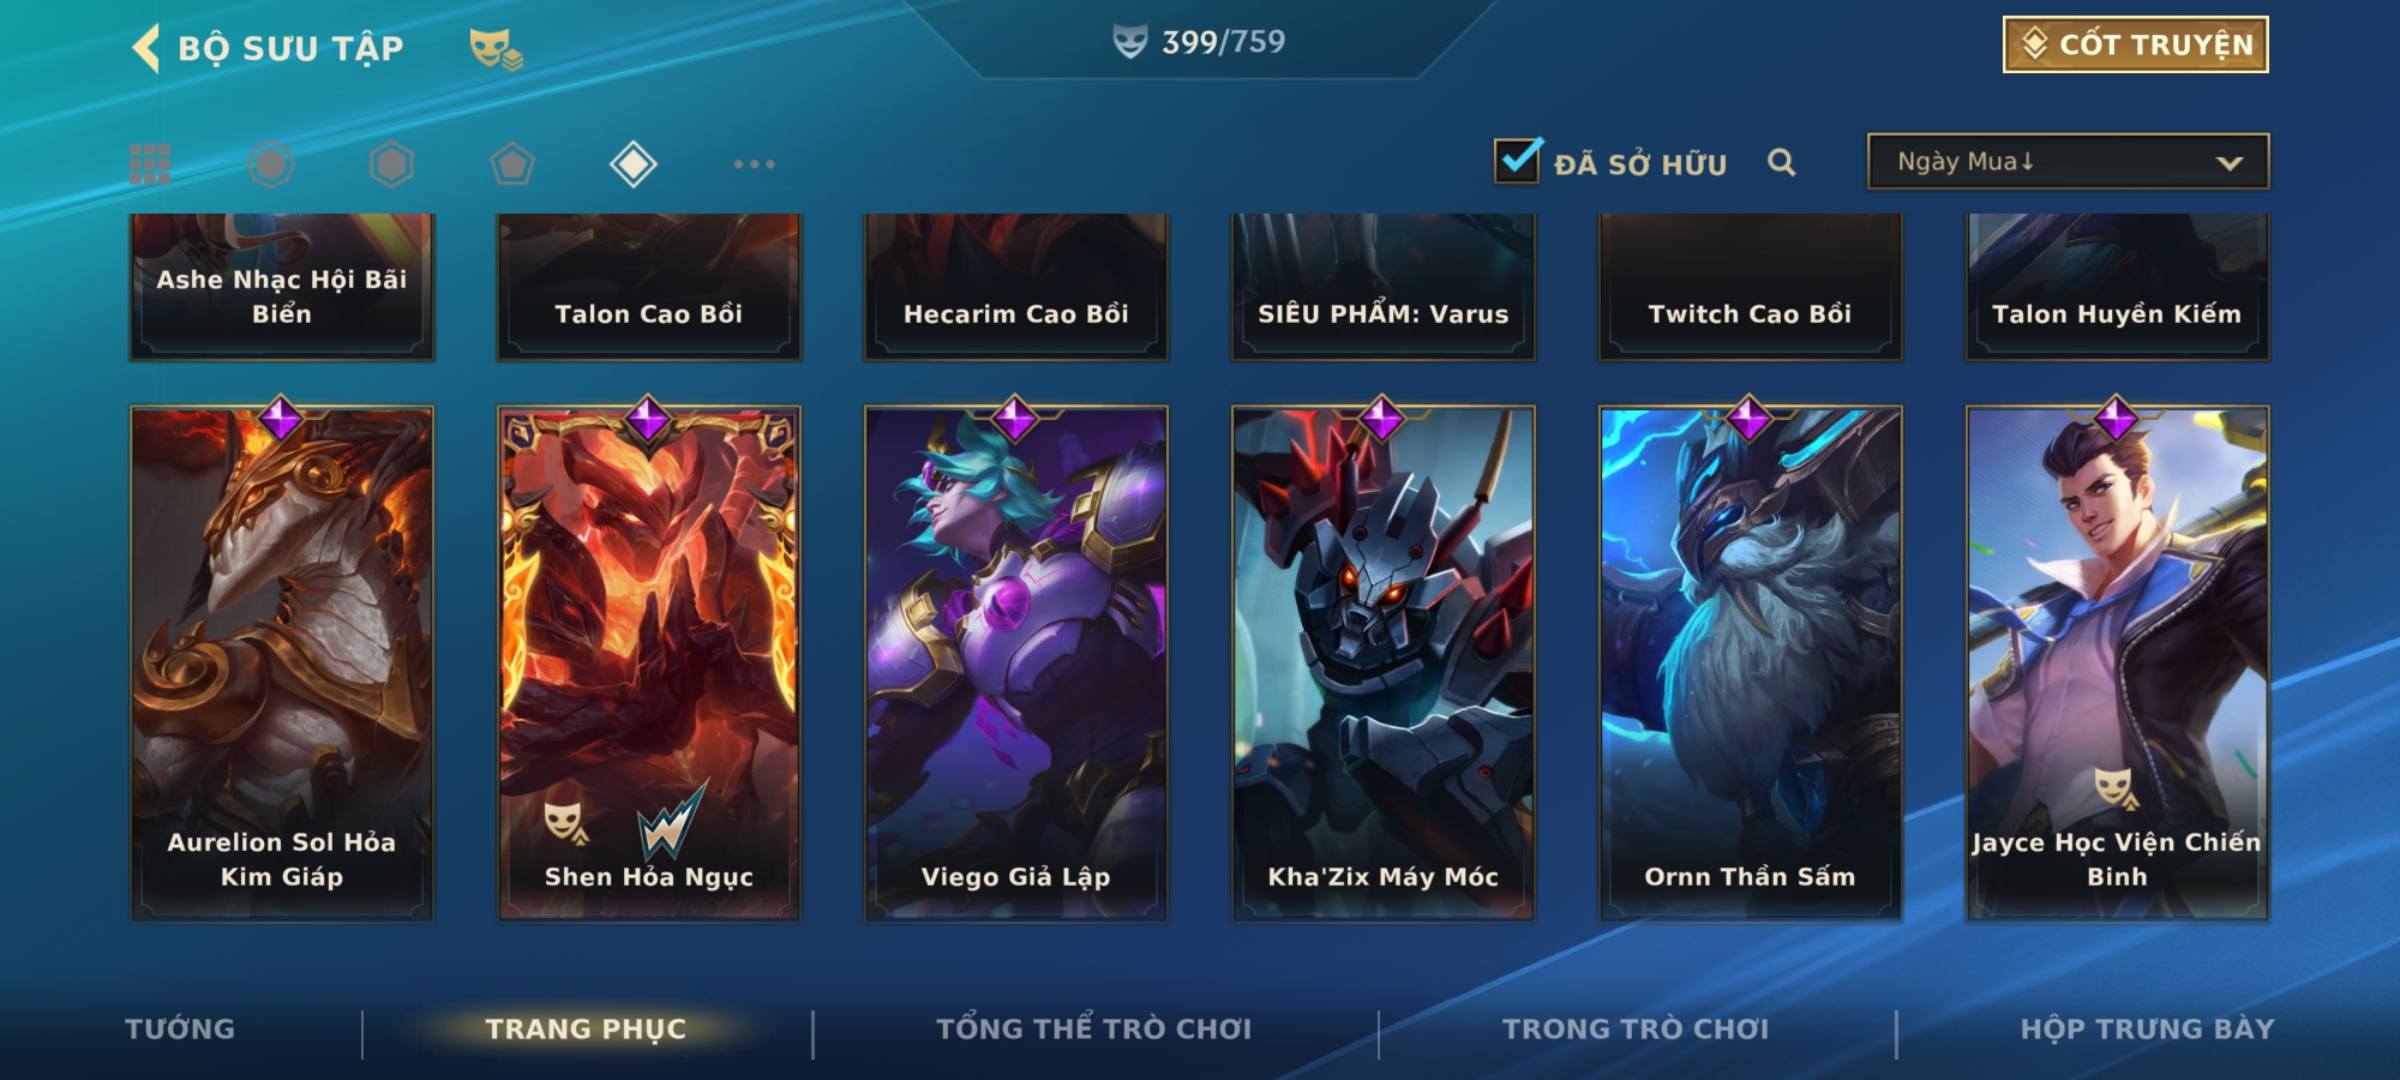Image resolution: width=2400 pixels, height=1080 pixels.
Task: Switch to the Tướng tab
Action: [x=180, y=1029]
